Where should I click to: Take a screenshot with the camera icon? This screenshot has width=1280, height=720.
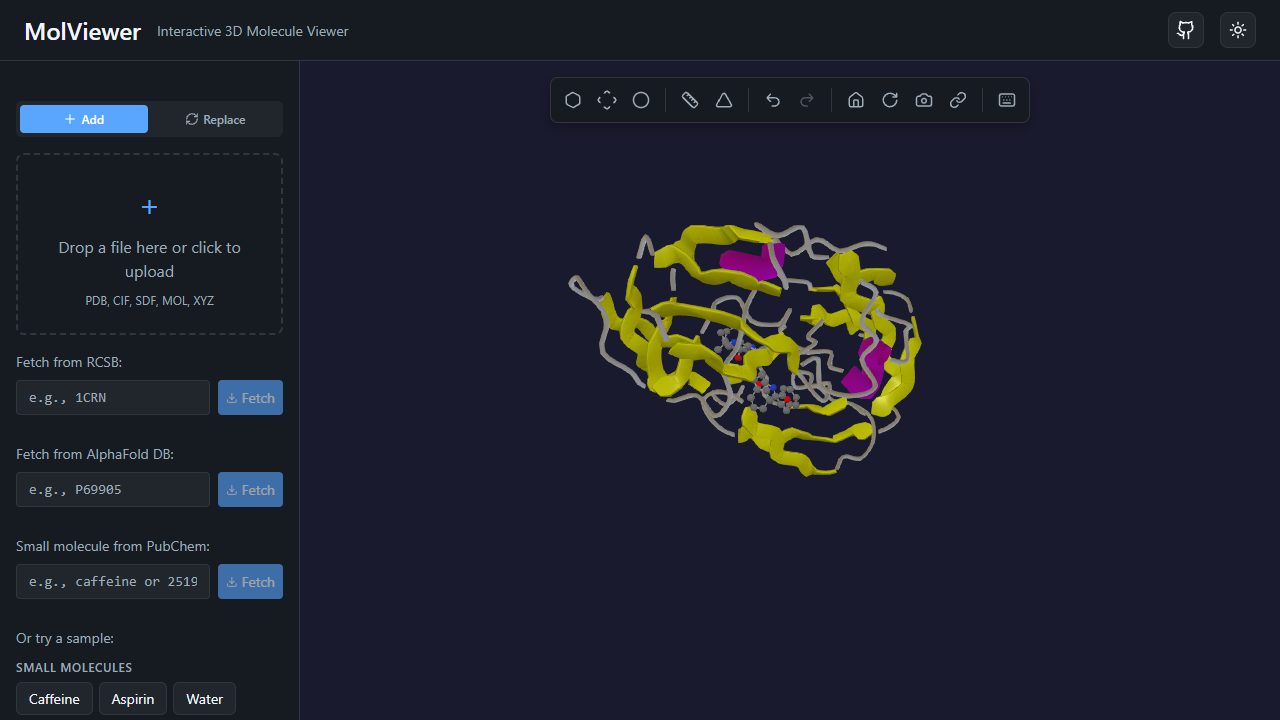pos(924,100)
